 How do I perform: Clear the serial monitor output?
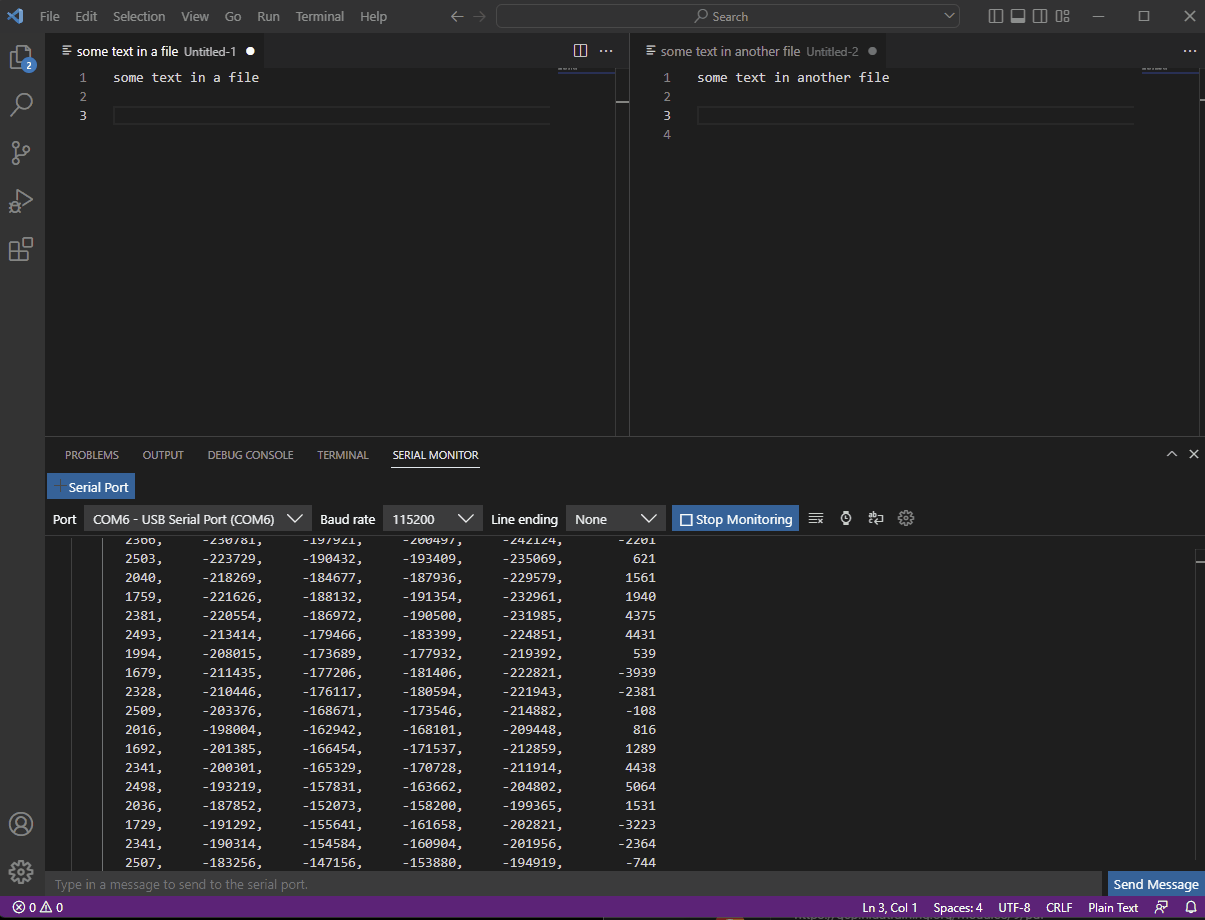pos(816,518)
